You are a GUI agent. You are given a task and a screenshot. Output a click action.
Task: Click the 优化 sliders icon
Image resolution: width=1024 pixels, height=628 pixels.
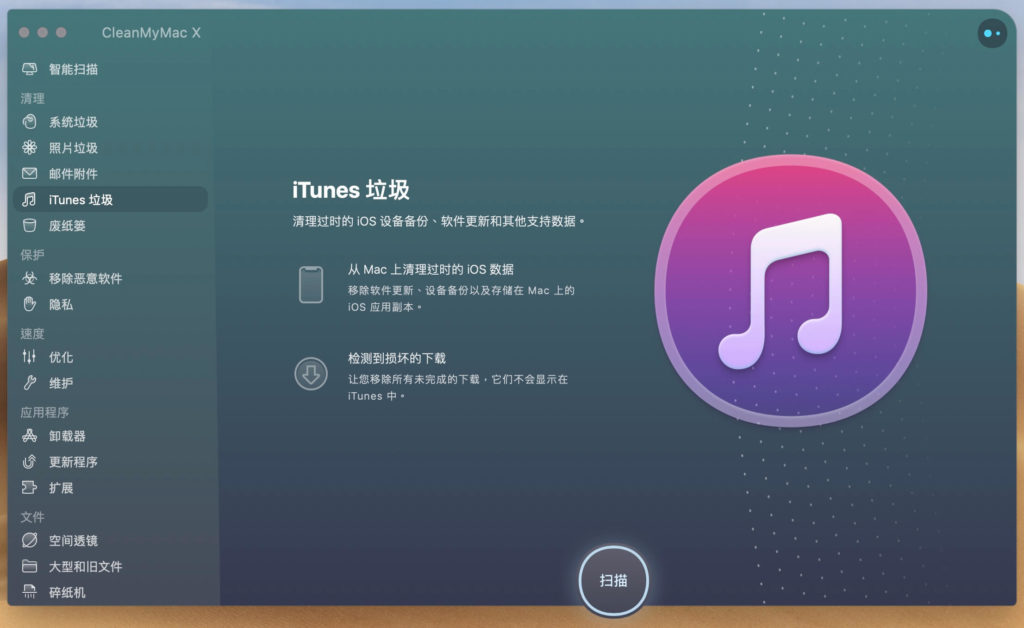(29, 357)
